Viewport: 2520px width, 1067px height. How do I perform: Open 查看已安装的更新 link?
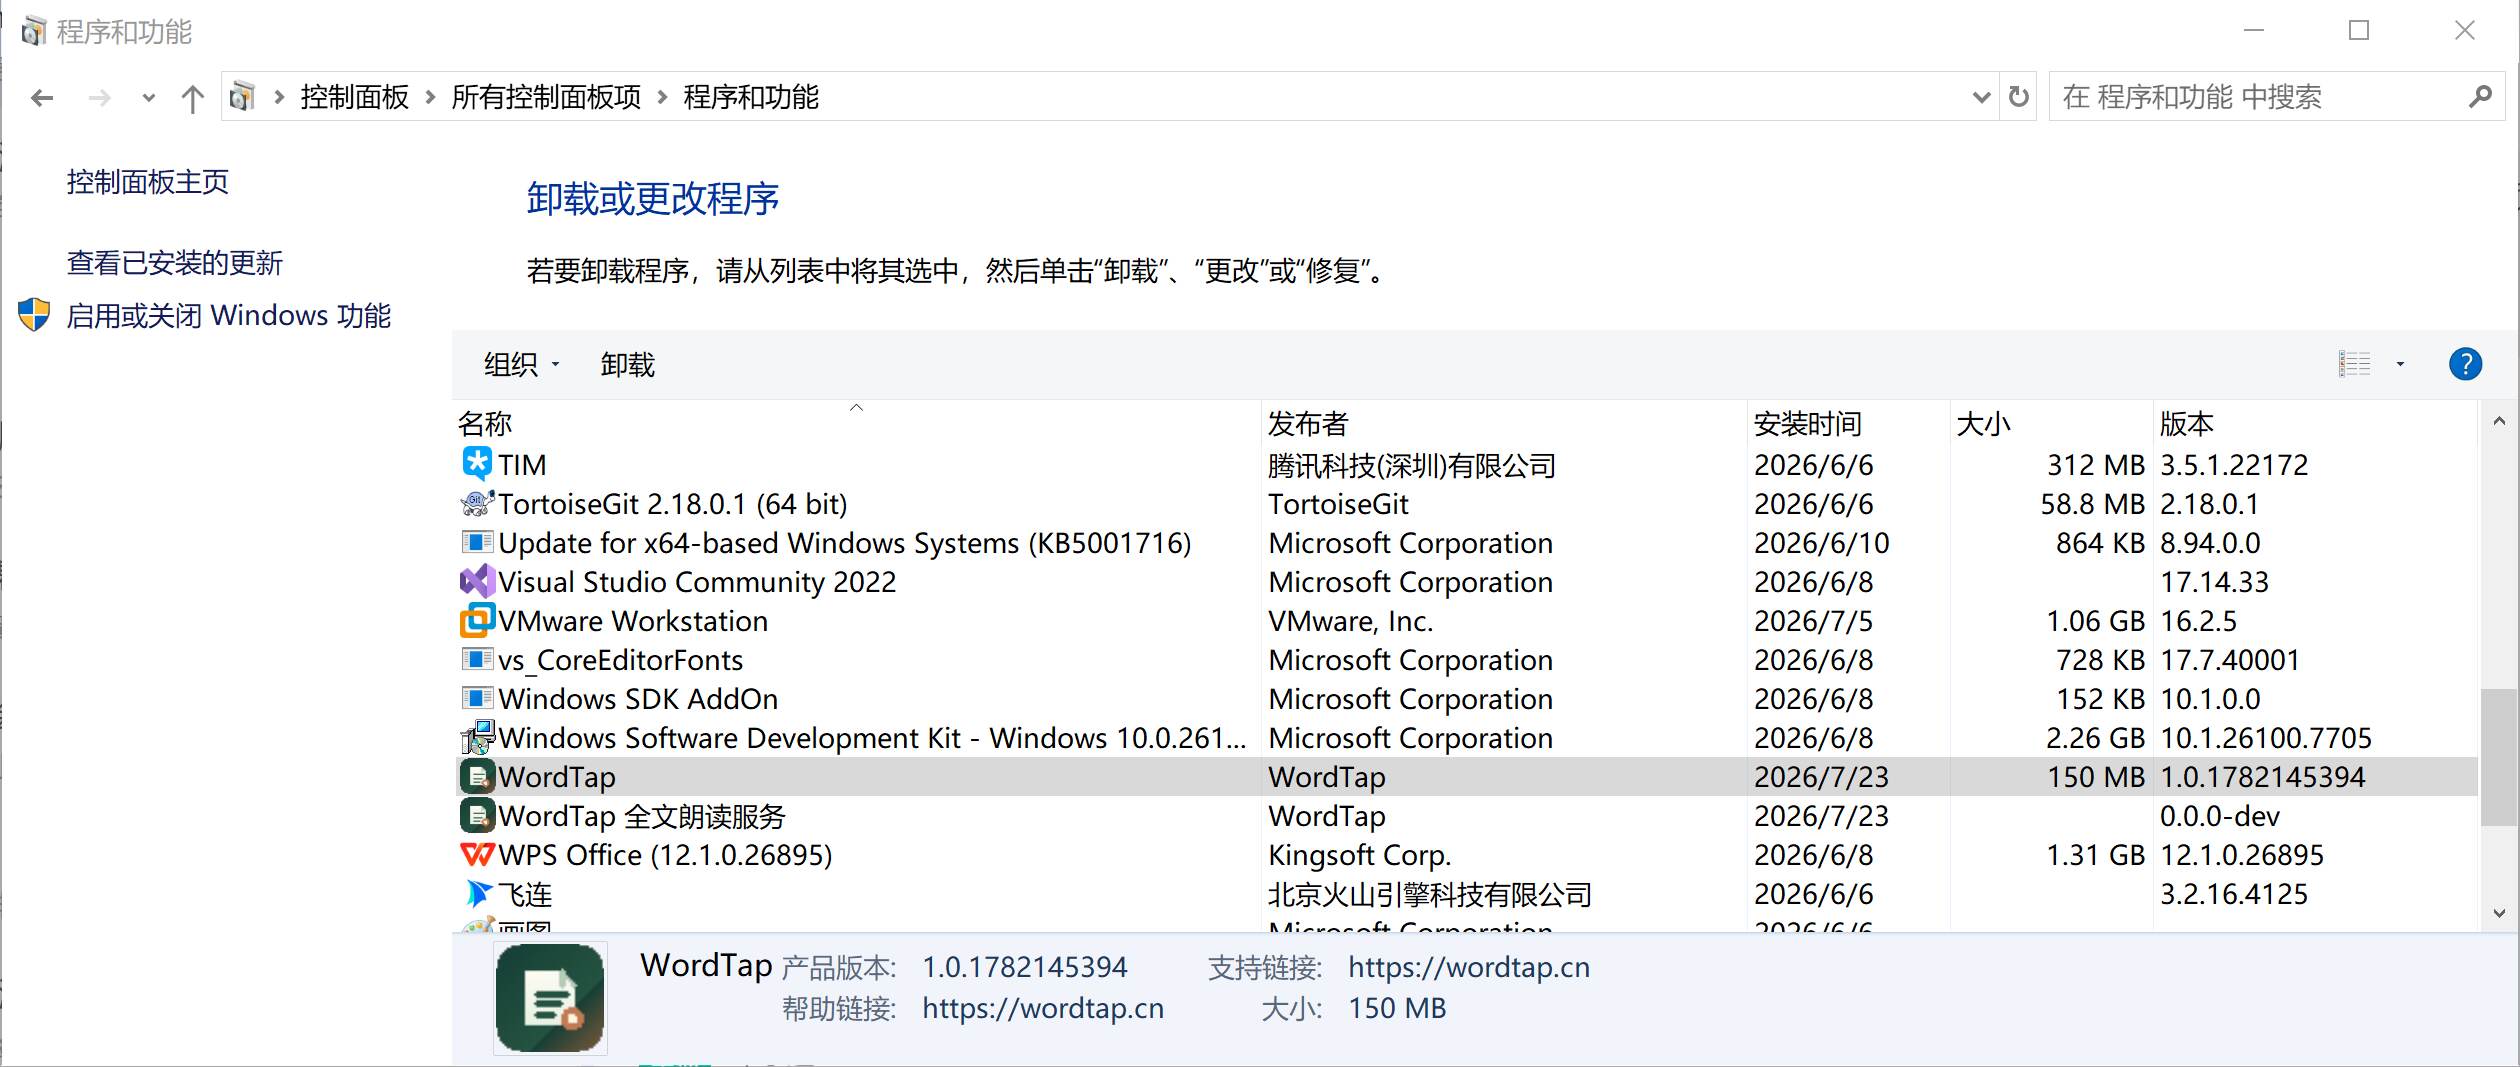click(x=175, y=263)
